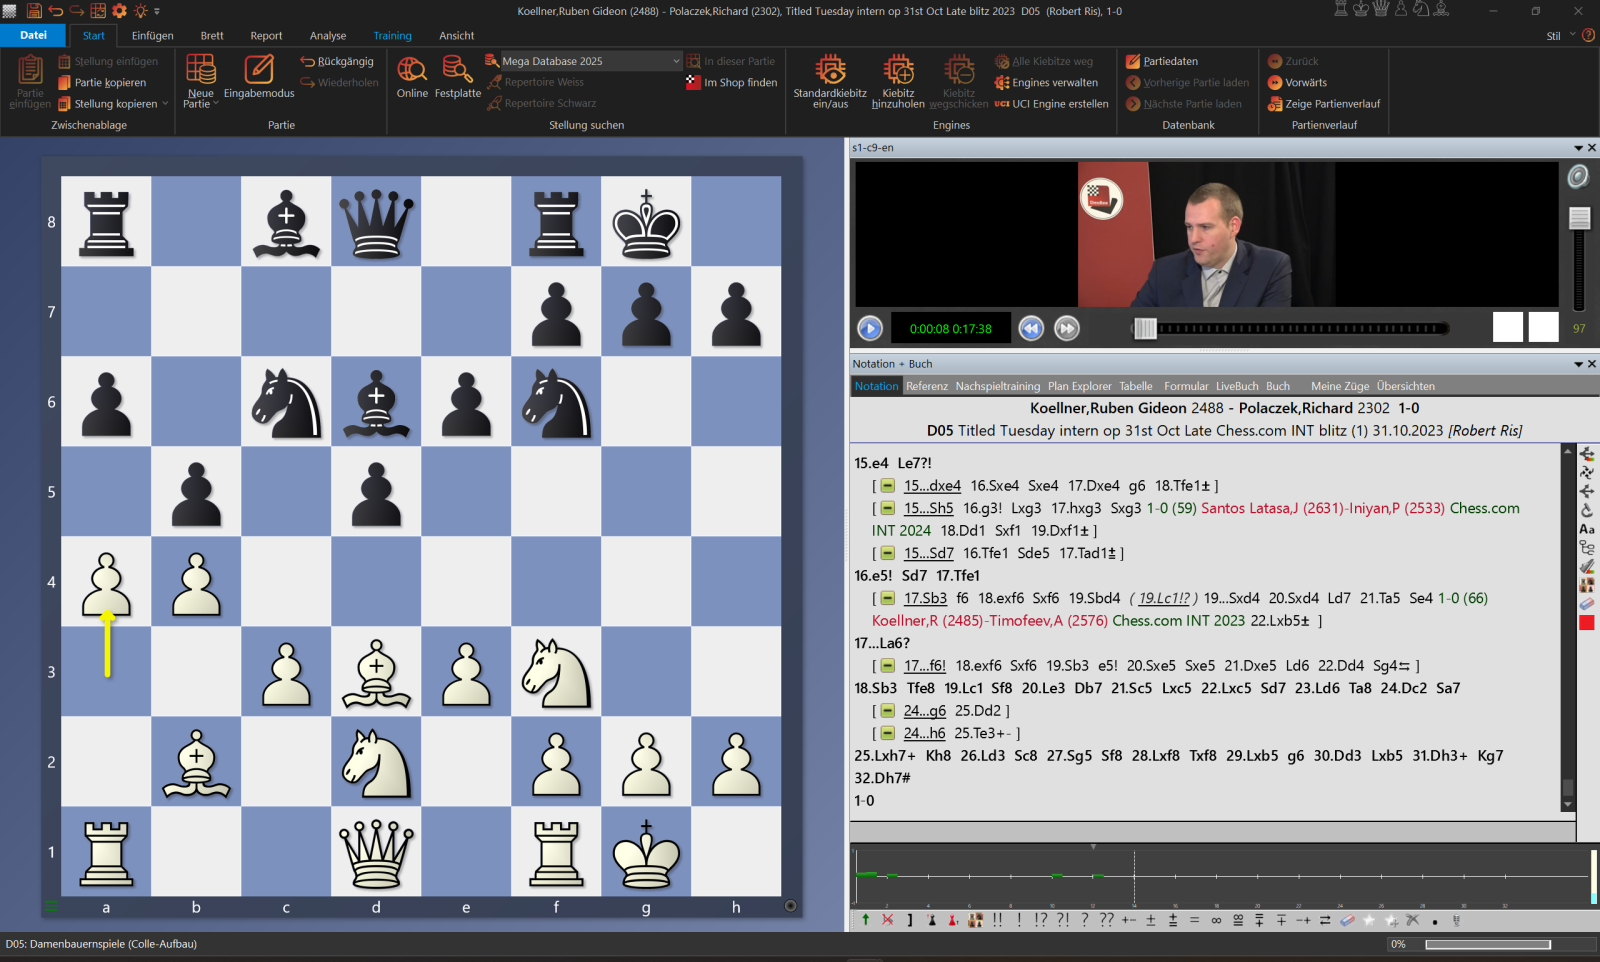1600x962 pixels.
Task: Search position on Festplatte
Action: click(x=457, y=70)
